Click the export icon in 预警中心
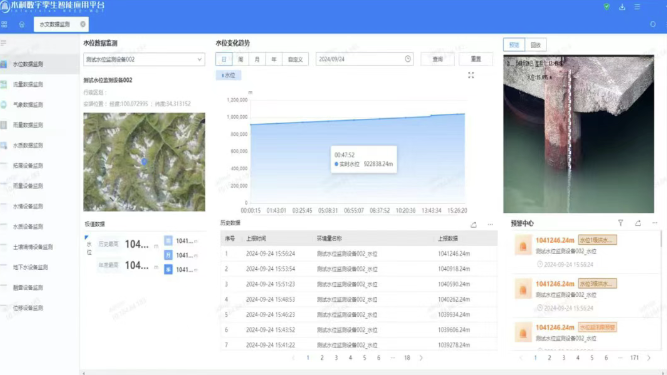The width and height of the screenshot is (667, 375). 638,223
